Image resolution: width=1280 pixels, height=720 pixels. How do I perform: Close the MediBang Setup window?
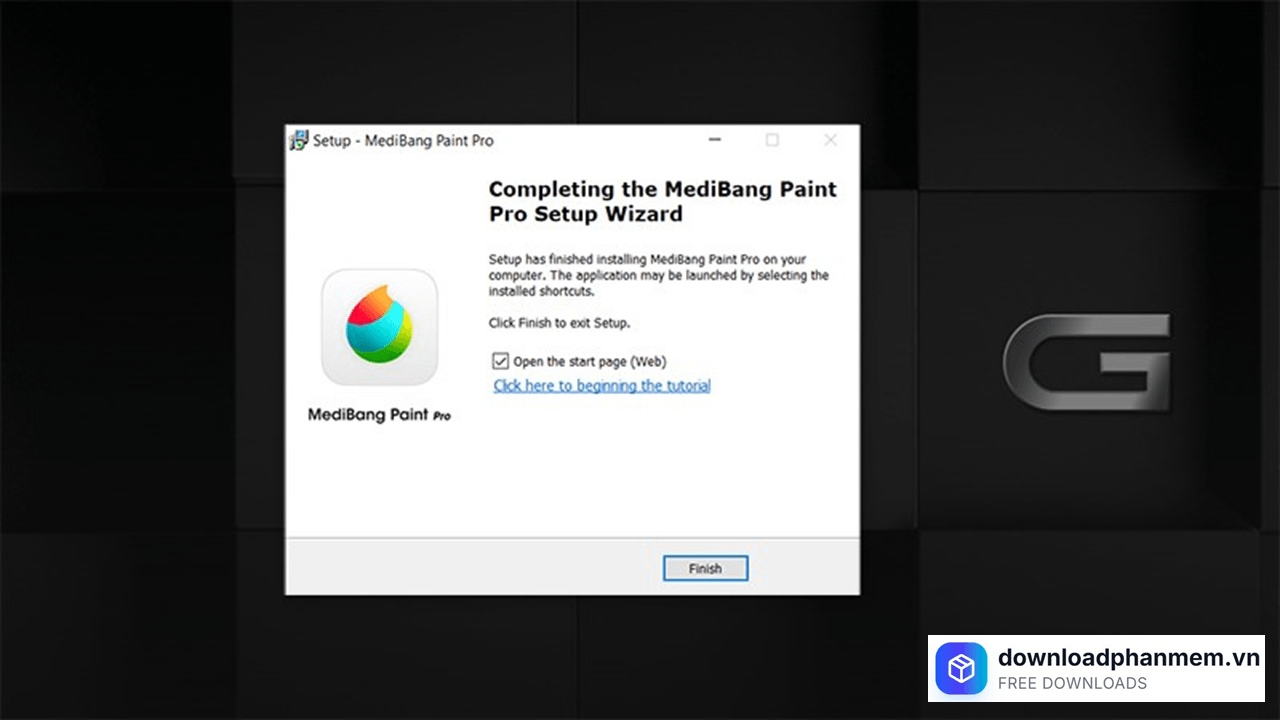(830, 141)
